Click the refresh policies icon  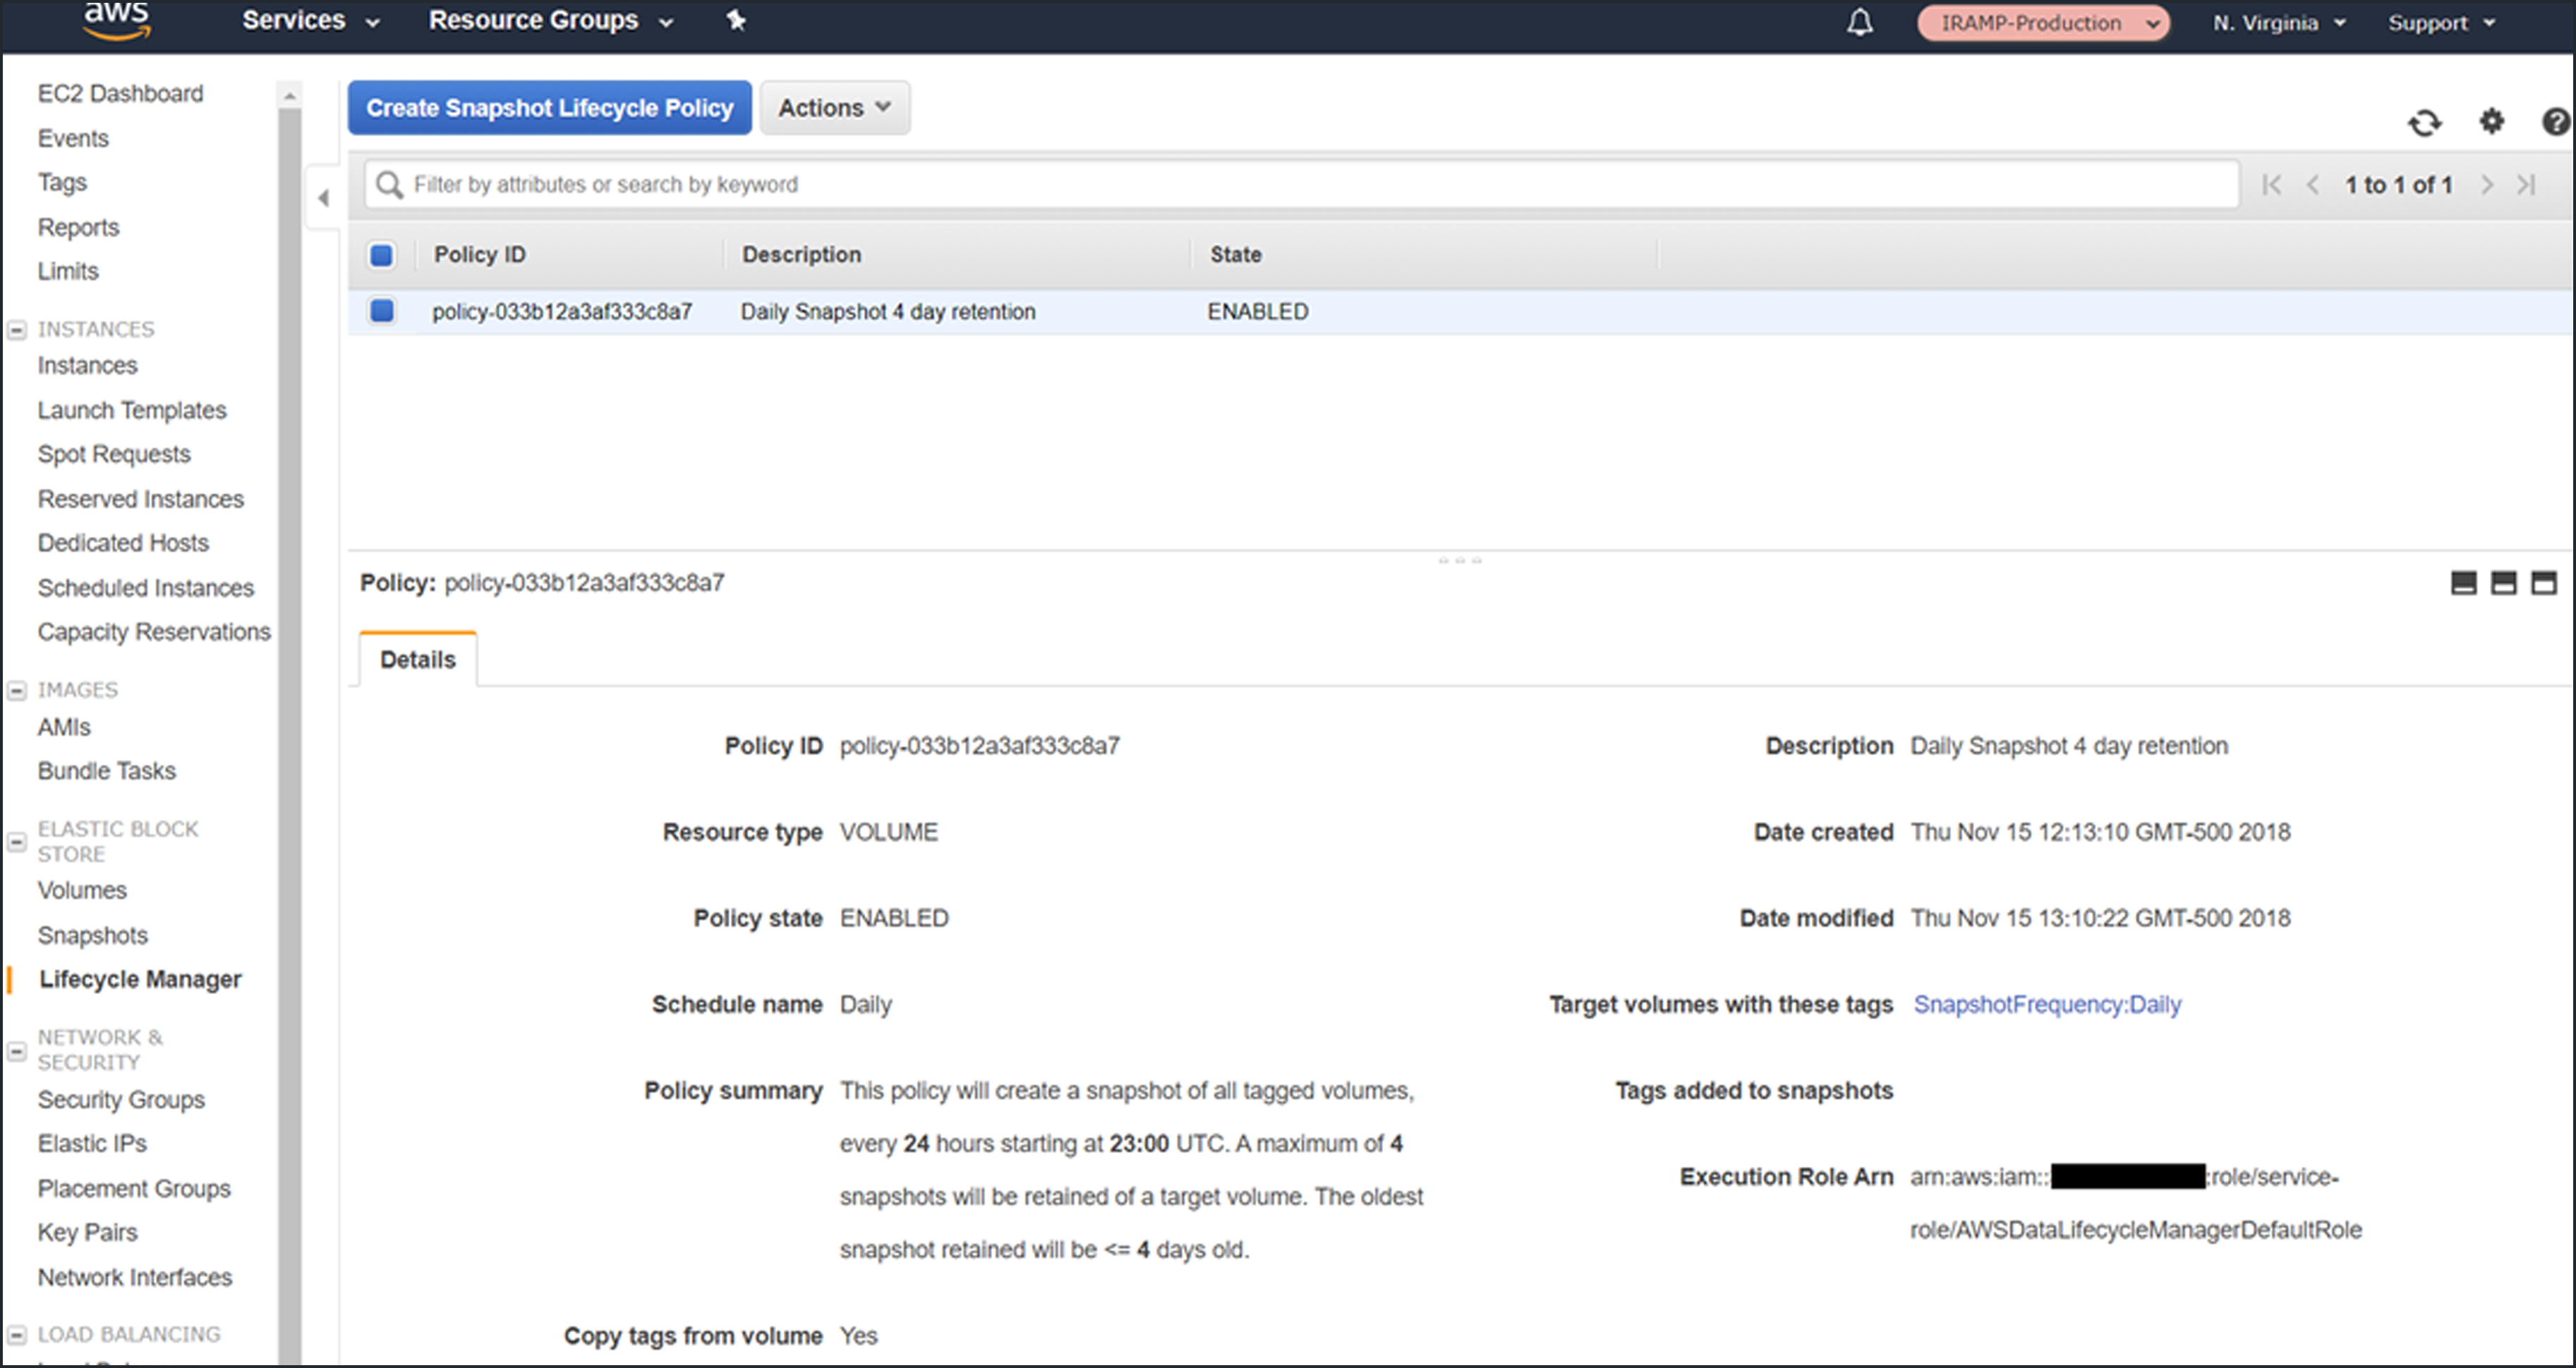[x=2424, y=123]
